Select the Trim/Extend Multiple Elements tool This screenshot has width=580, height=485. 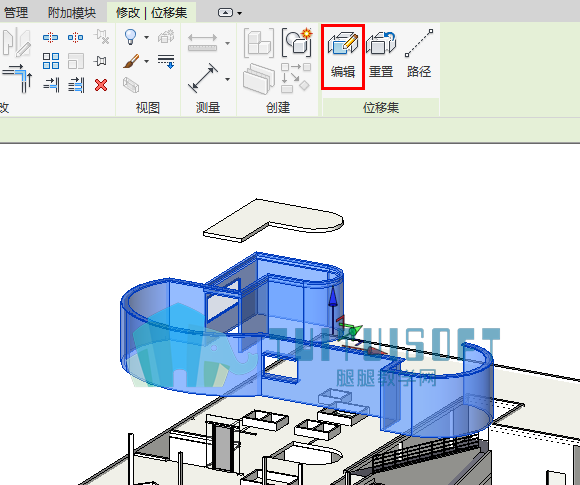coord(76,85)
